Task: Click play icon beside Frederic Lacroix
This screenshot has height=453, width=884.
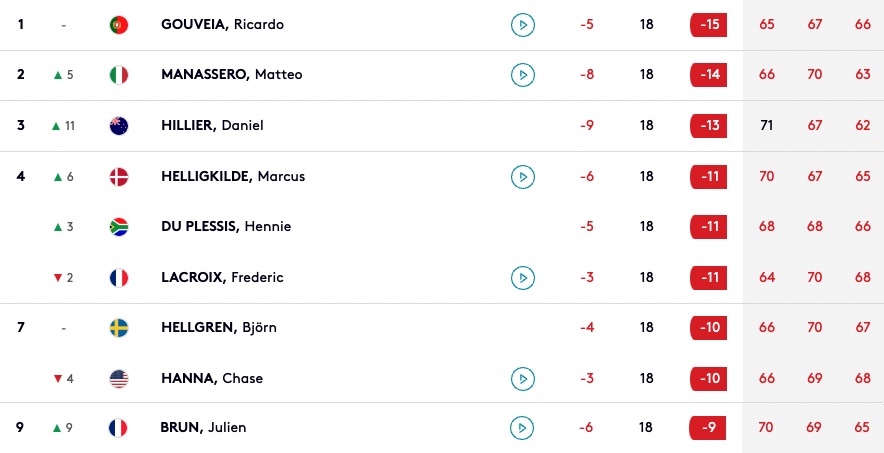Action: (523, 278)
